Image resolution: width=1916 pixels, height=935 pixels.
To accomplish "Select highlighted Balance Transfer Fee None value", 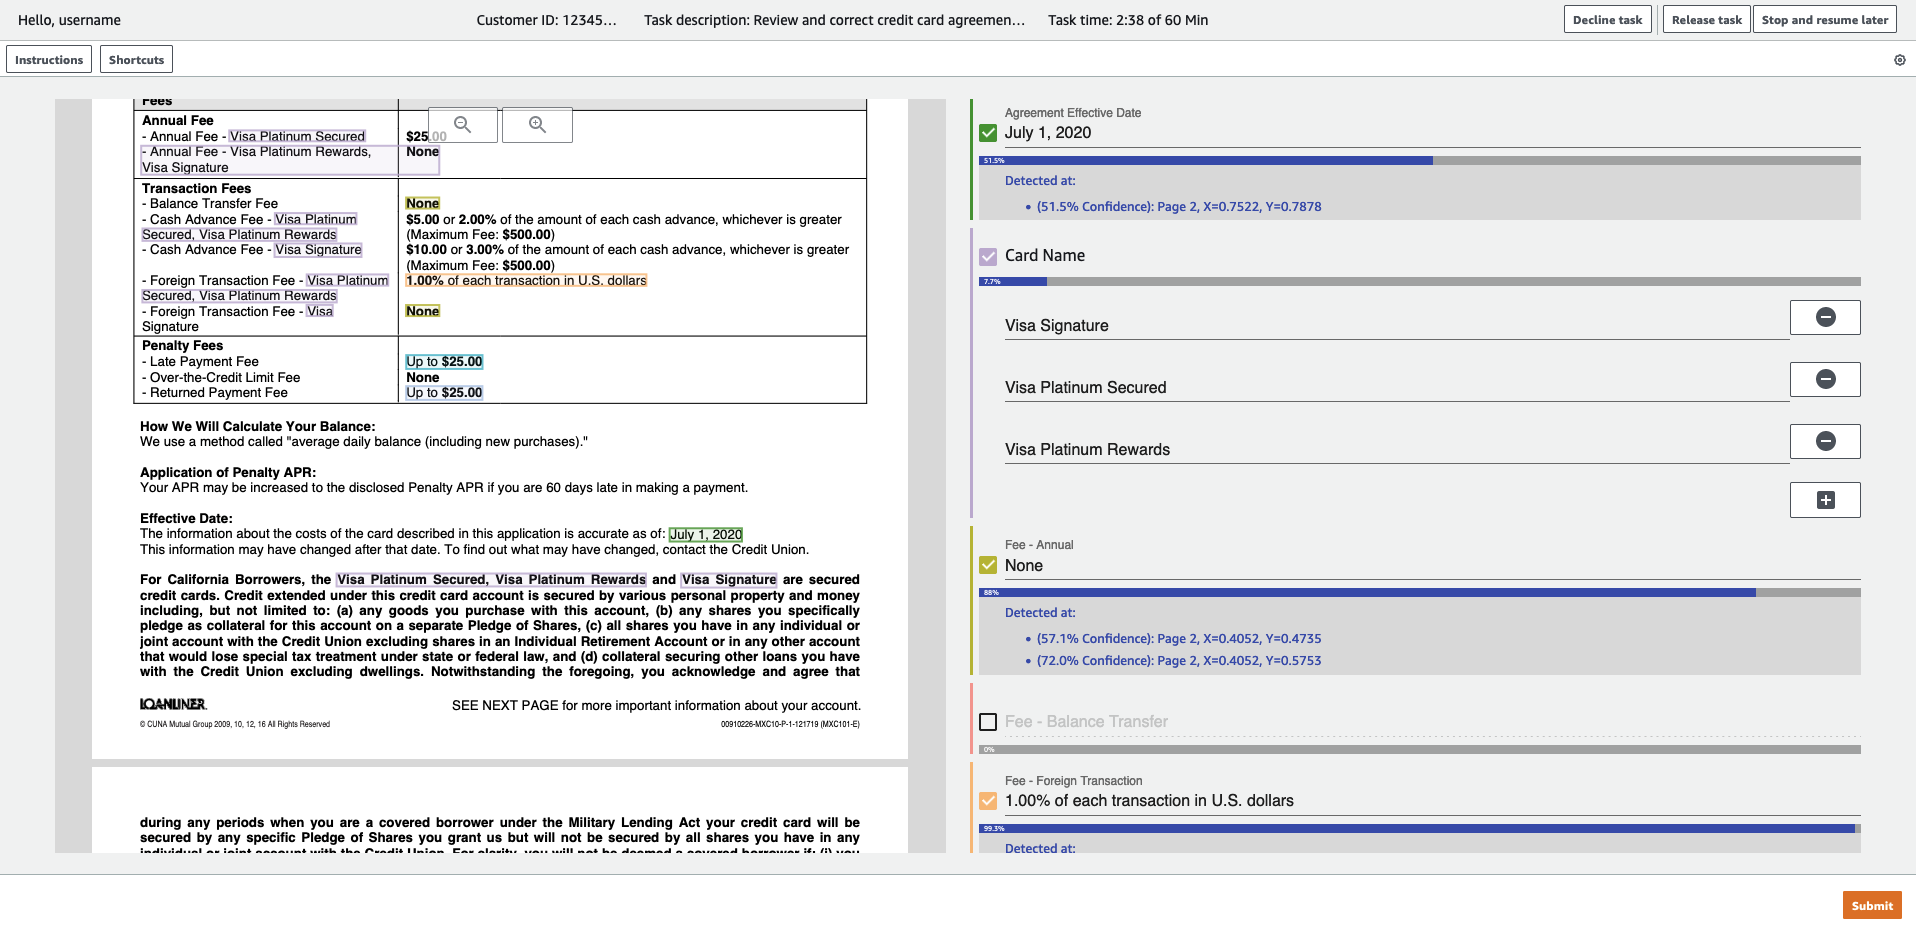I will tap(422, 204).
